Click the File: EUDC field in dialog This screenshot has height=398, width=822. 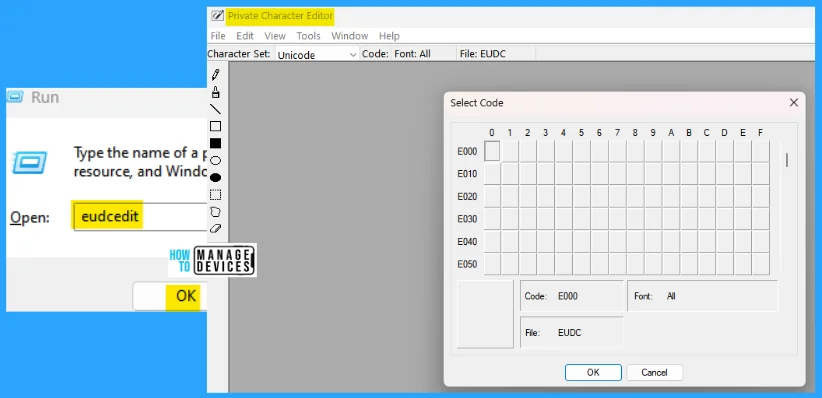pos(571,332)
